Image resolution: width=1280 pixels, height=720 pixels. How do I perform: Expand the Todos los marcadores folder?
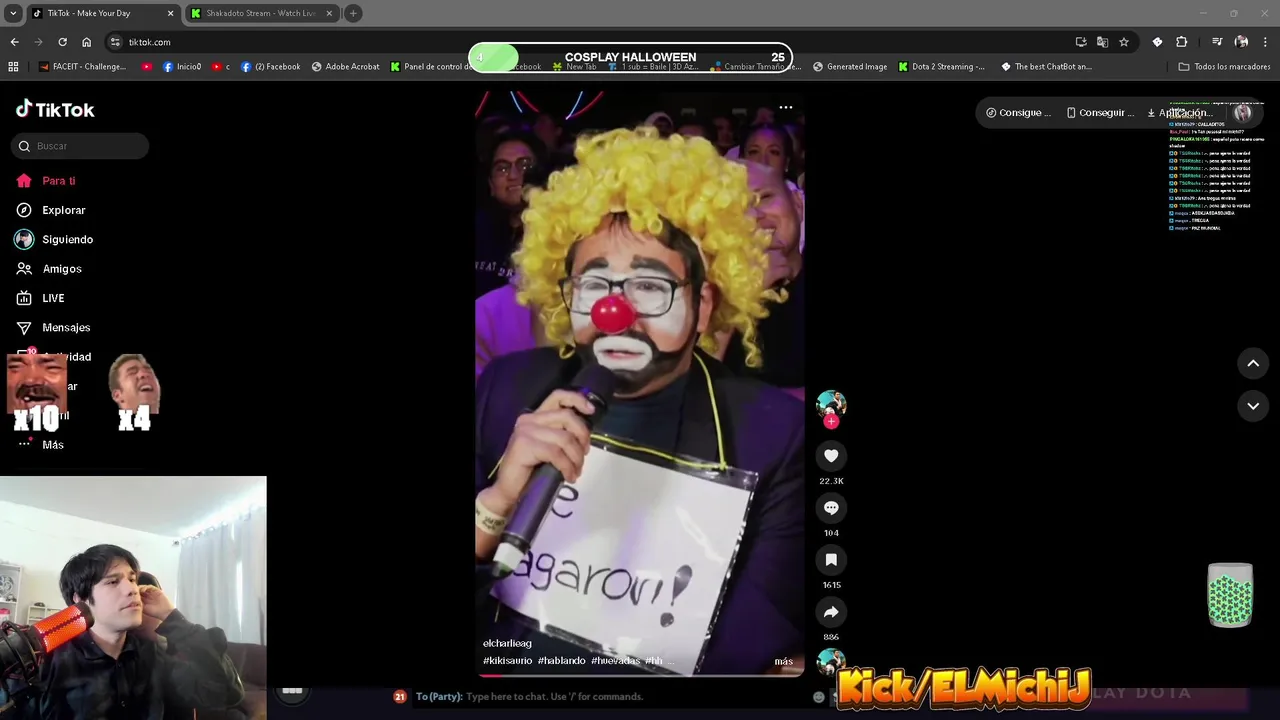pyautogui.click(x=1224, y=67)
